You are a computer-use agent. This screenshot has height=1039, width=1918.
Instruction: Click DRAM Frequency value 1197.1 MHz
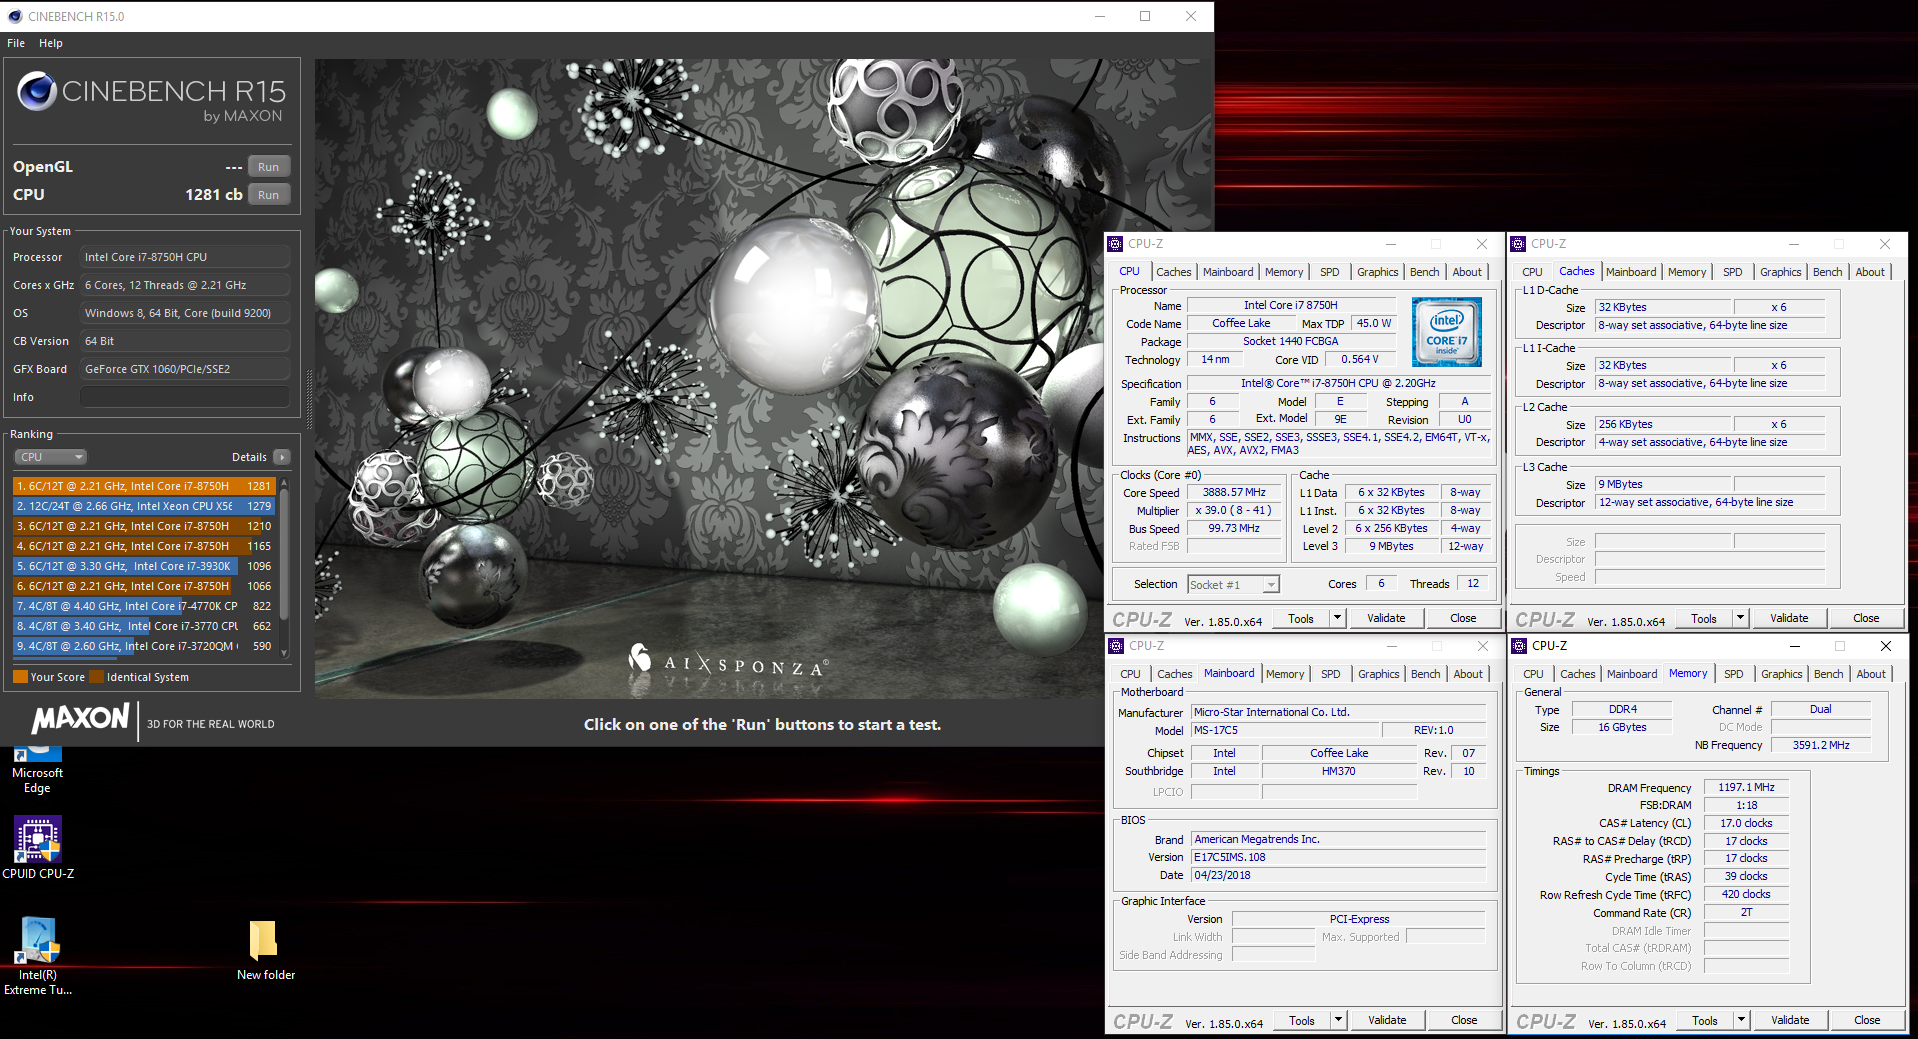1746,787
